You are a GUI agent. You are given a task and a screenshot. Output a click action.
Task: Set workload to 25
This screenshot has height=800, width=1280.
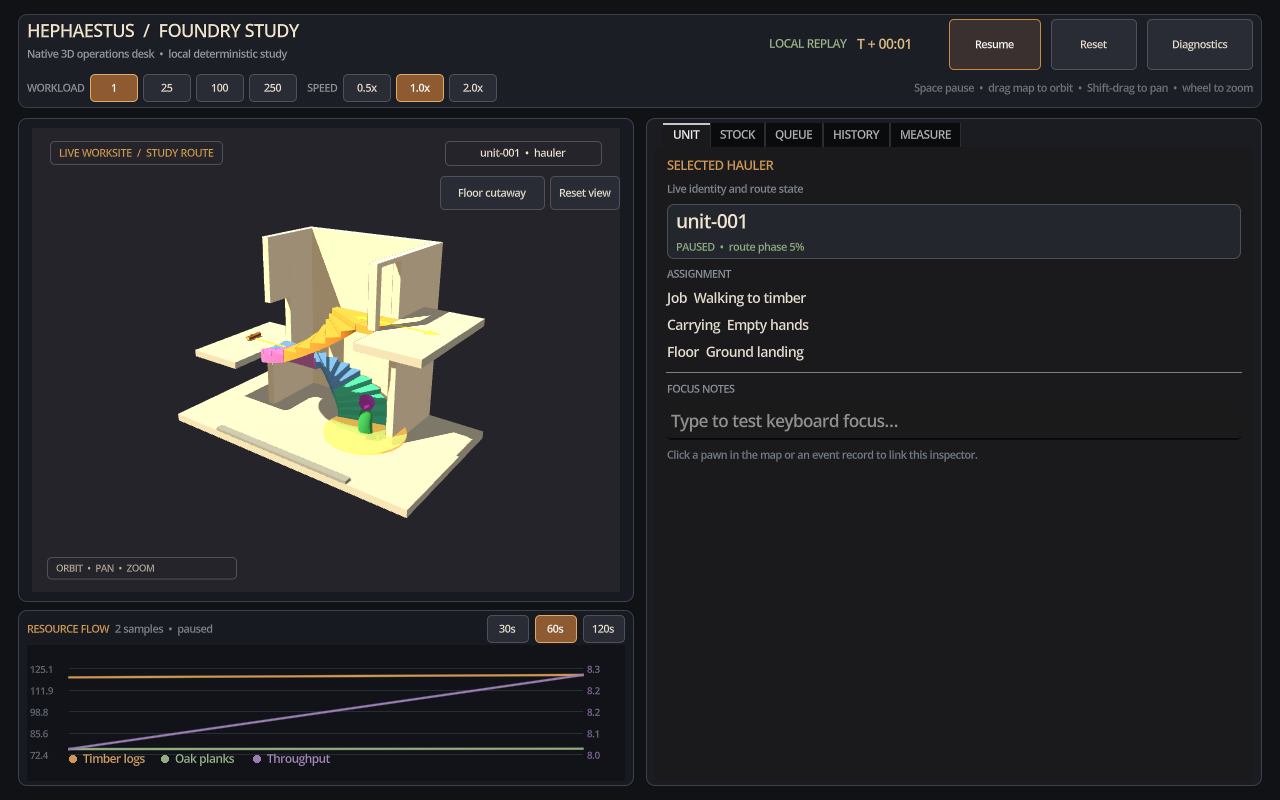point(167,88)
